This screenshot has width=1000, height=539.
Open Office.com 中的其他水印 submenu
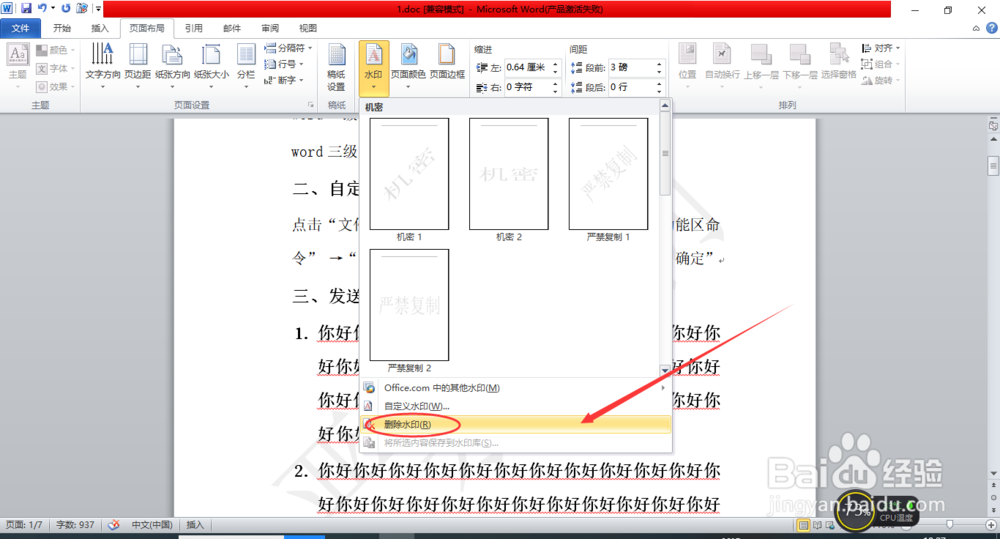pyautogui.click(x=516, y=388)
